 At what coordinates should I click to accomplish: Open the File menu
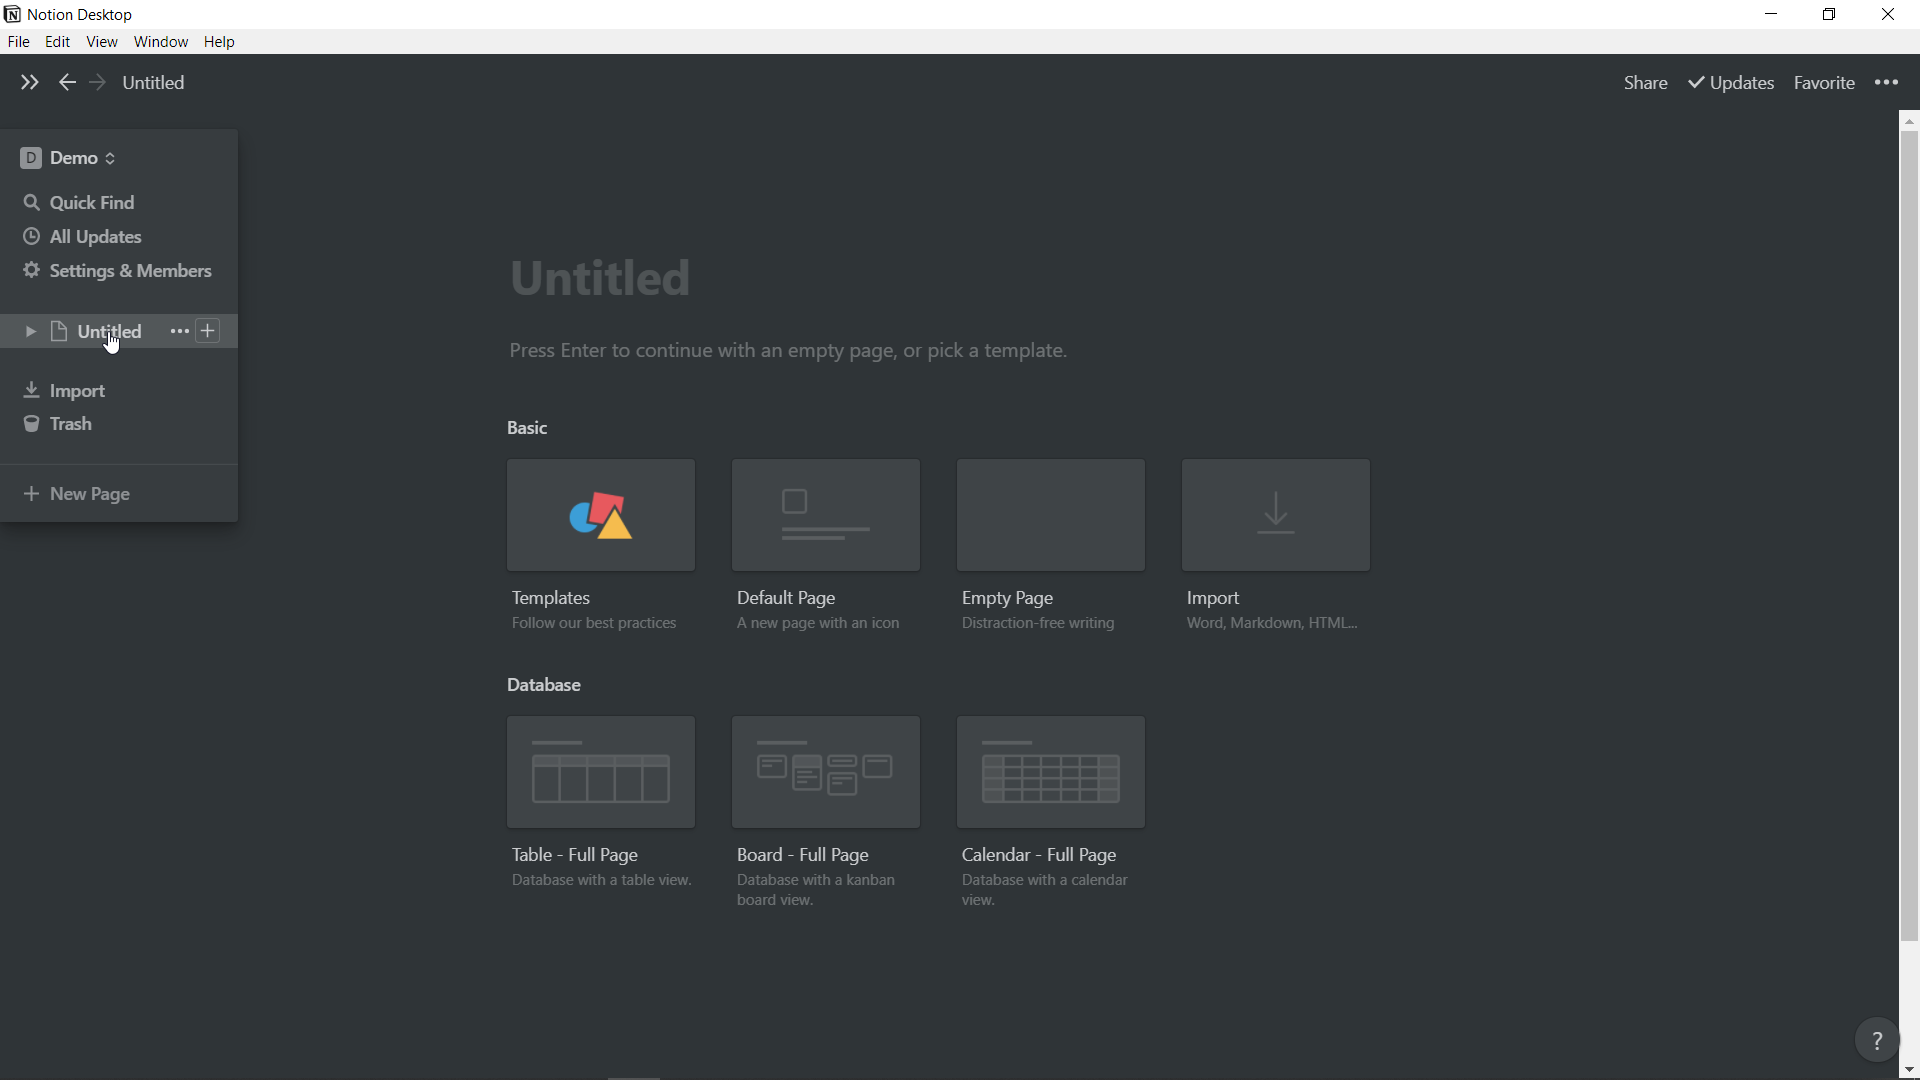(x=19, y=42)
